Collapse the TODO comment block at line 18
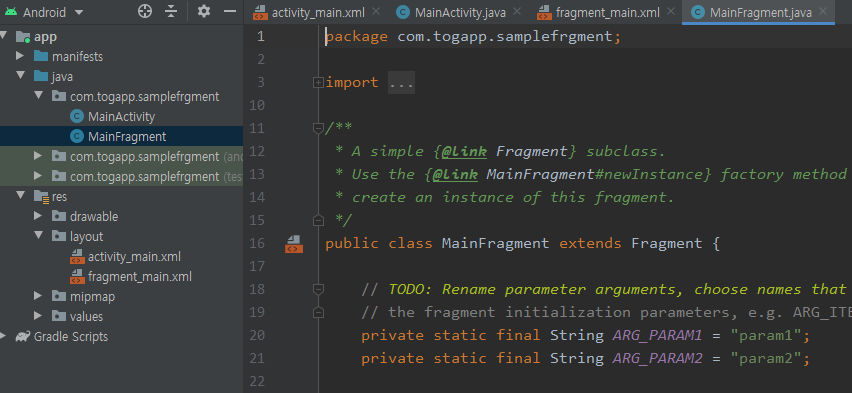 pos(318,289)
